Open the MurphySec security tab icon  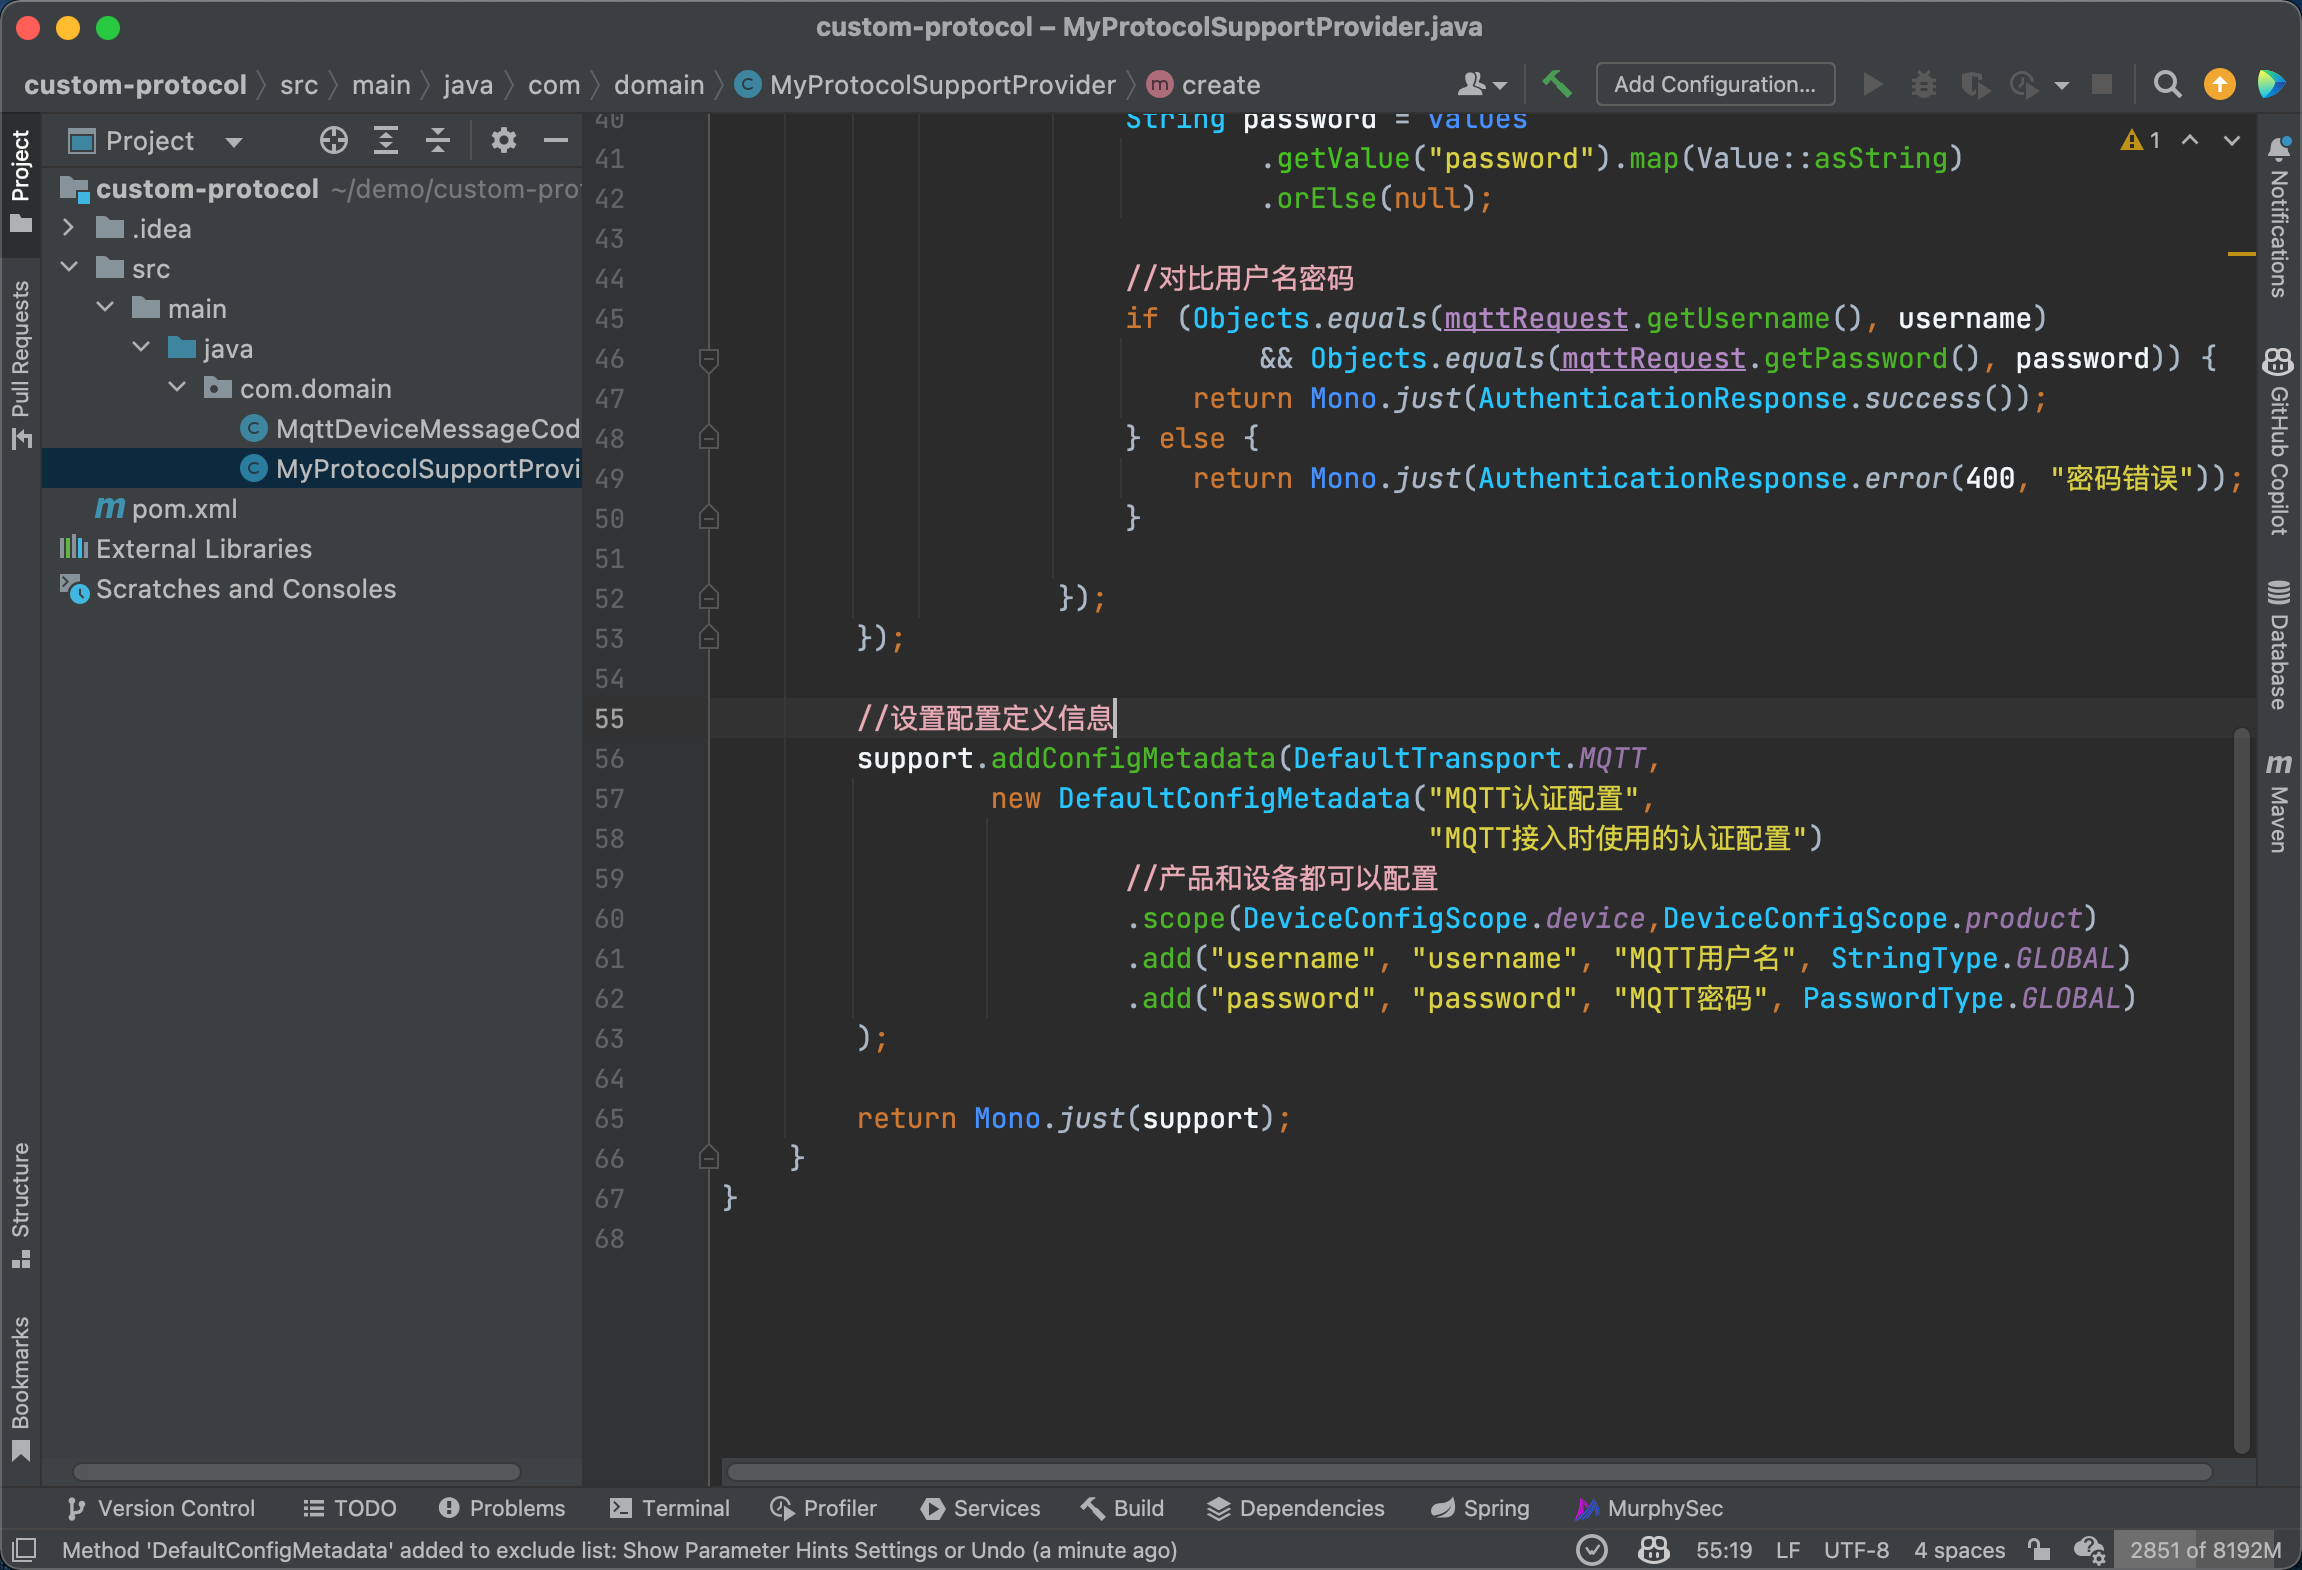click(x=1581, y=1507)
